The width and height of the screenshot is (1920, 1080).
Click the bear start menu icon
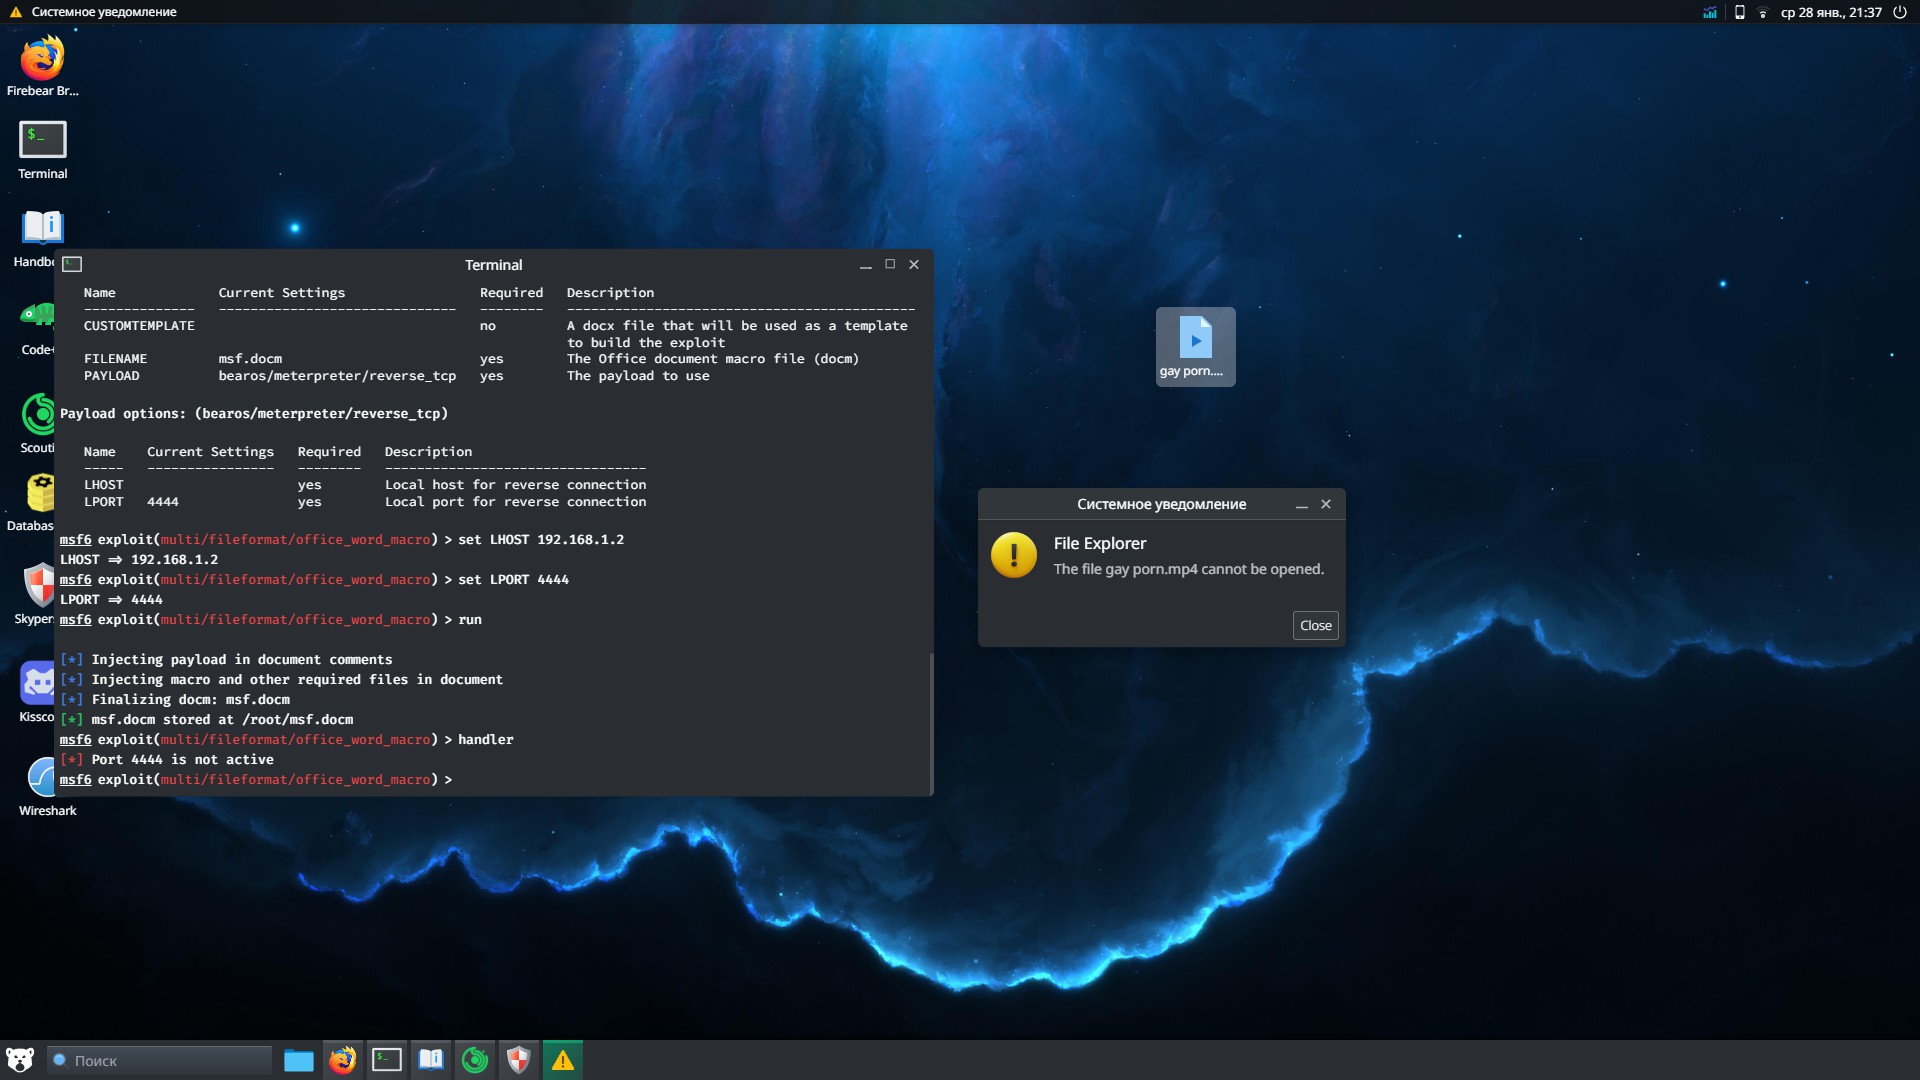click(x=20, y=1060)
